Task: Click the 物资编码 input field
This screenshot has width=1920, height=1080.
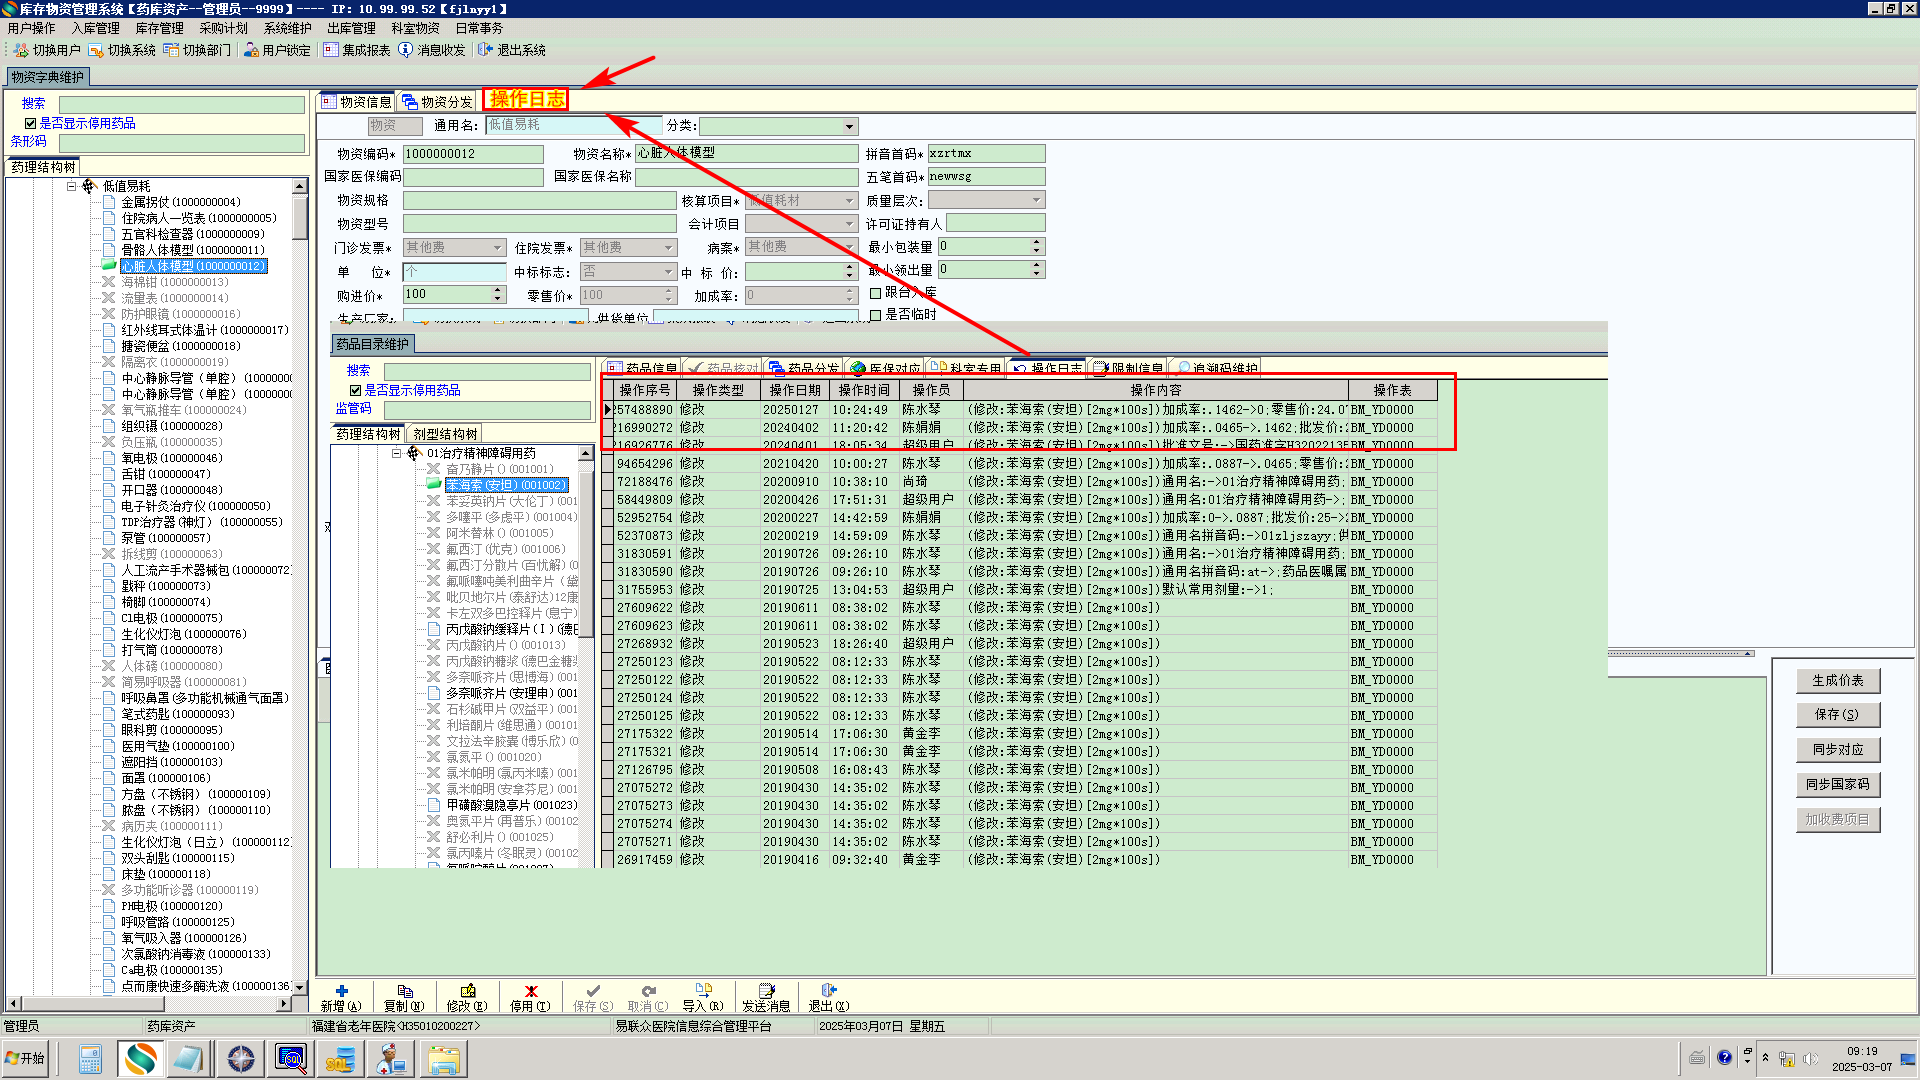Action: click(x=472, y=154)
